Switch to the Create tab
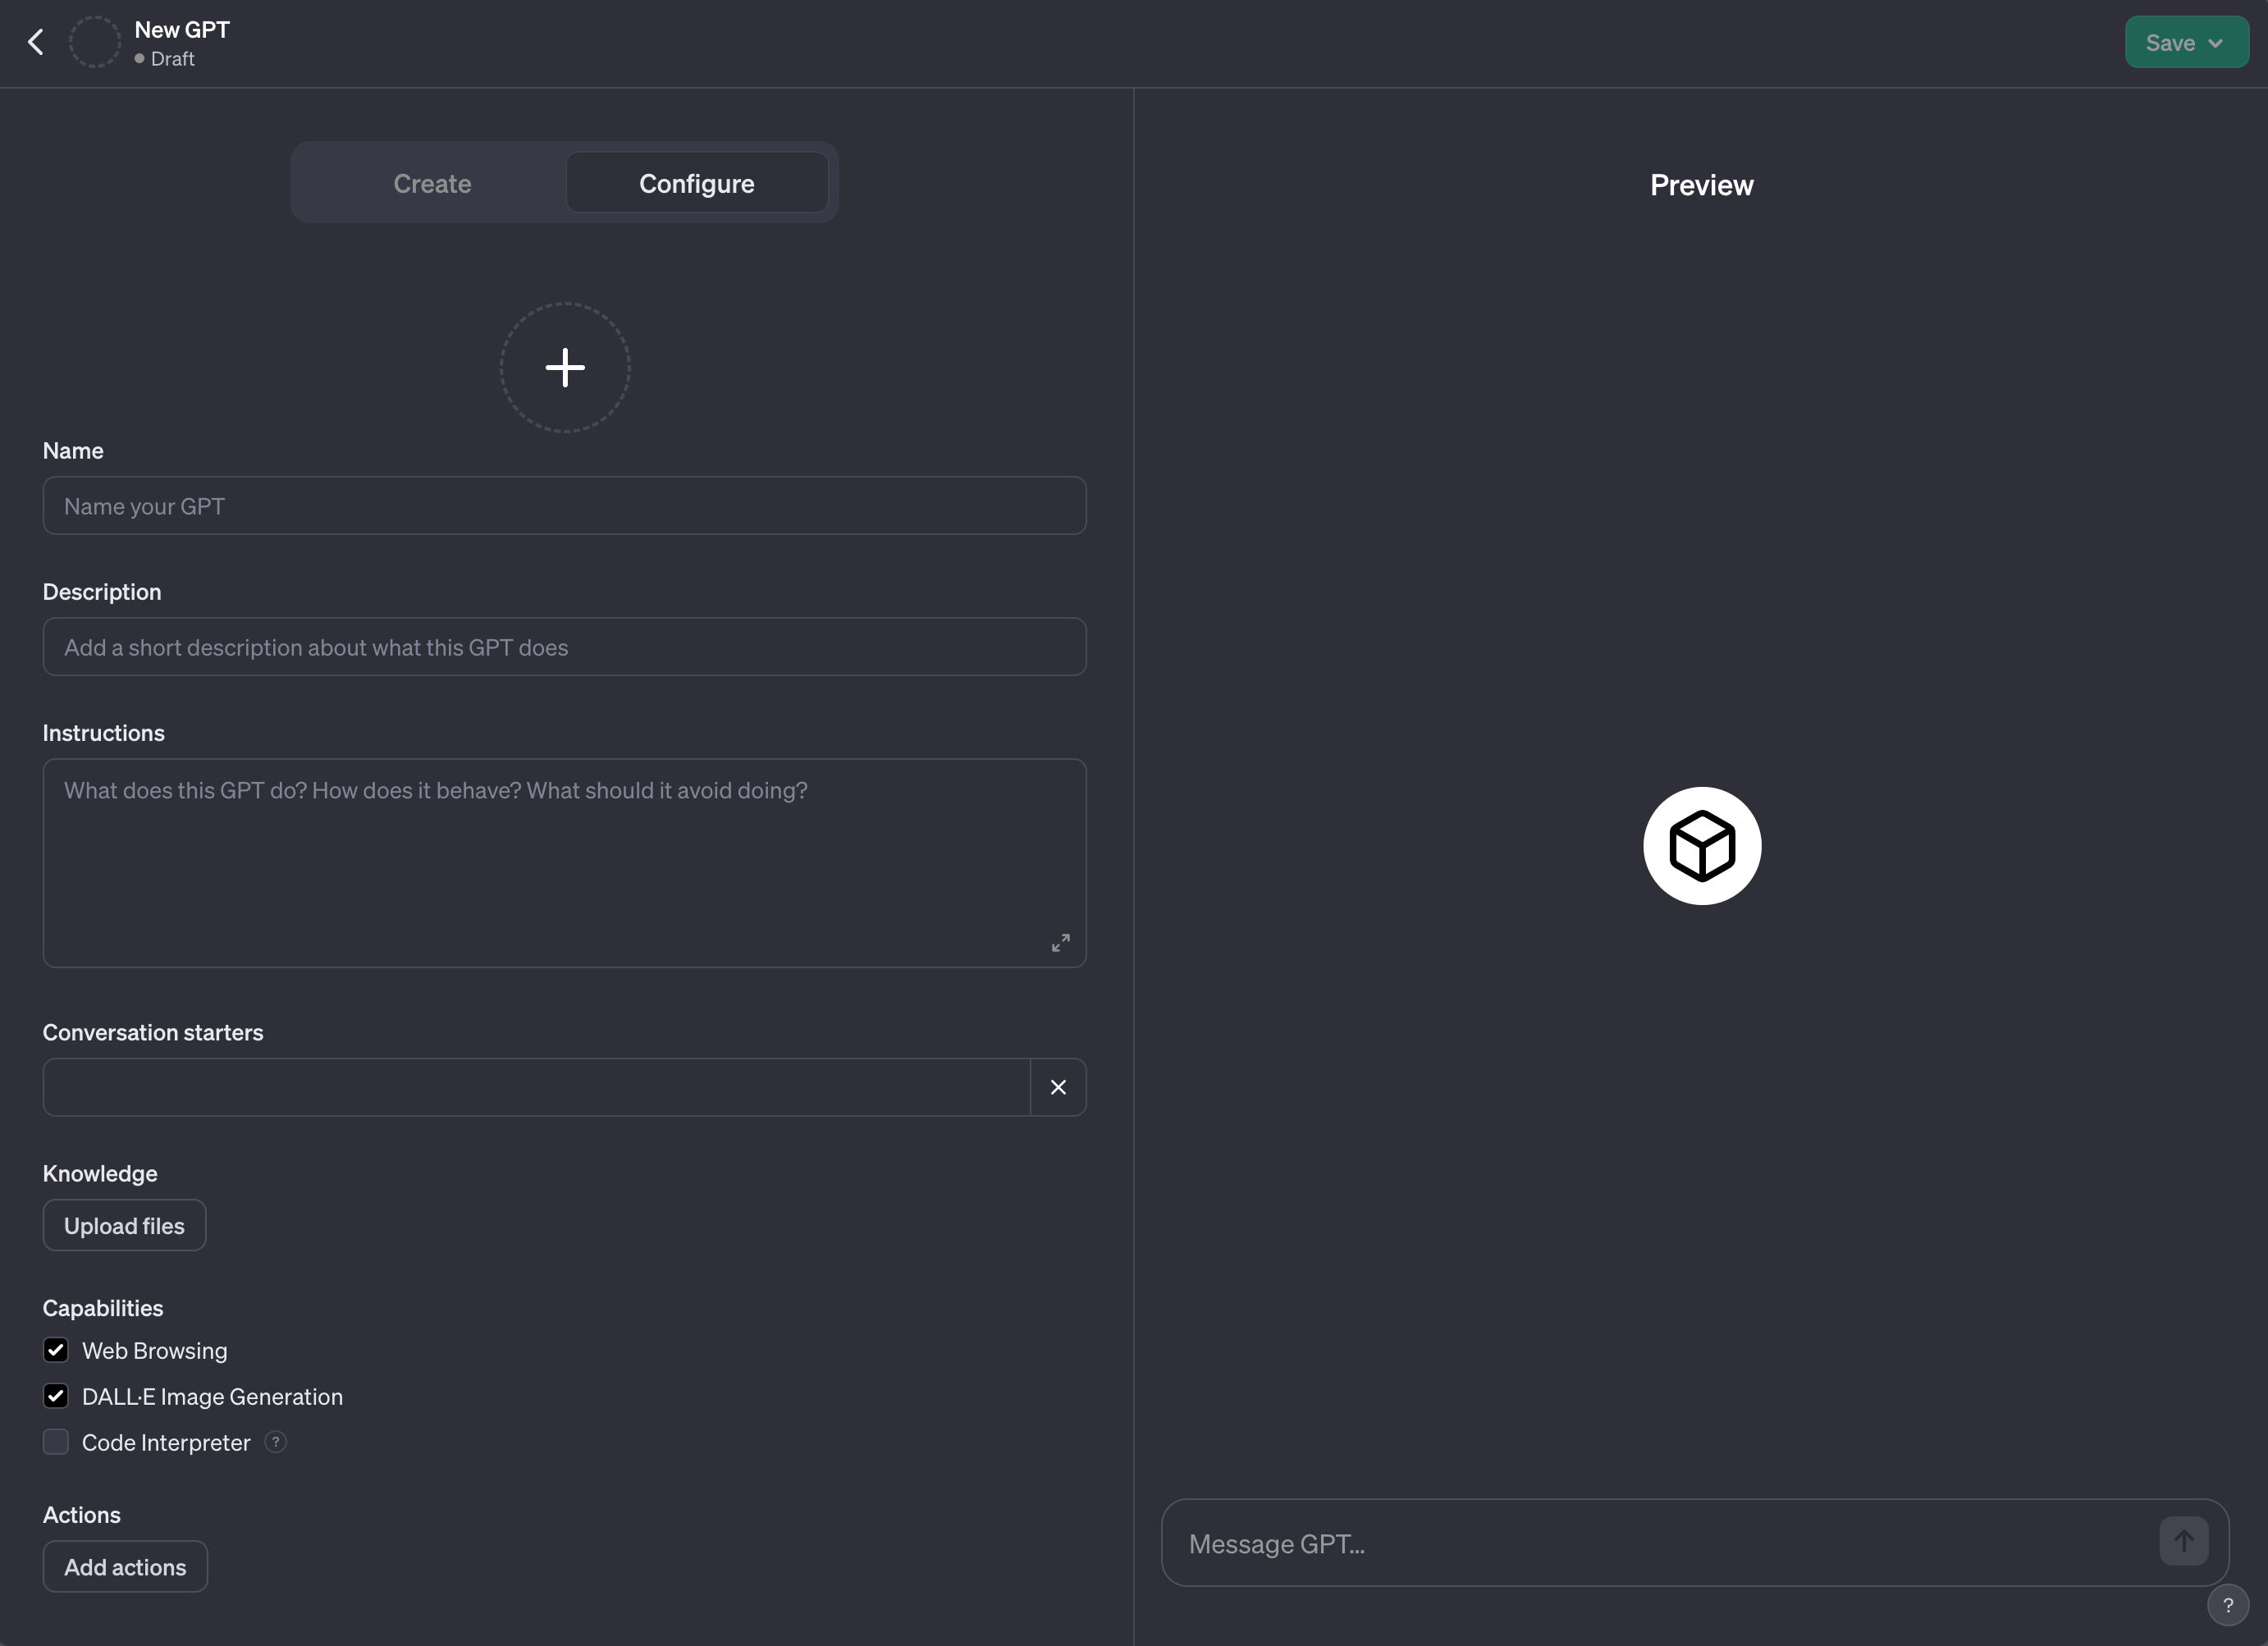This screenshot has width=2268, height=1646. [432, 183]
